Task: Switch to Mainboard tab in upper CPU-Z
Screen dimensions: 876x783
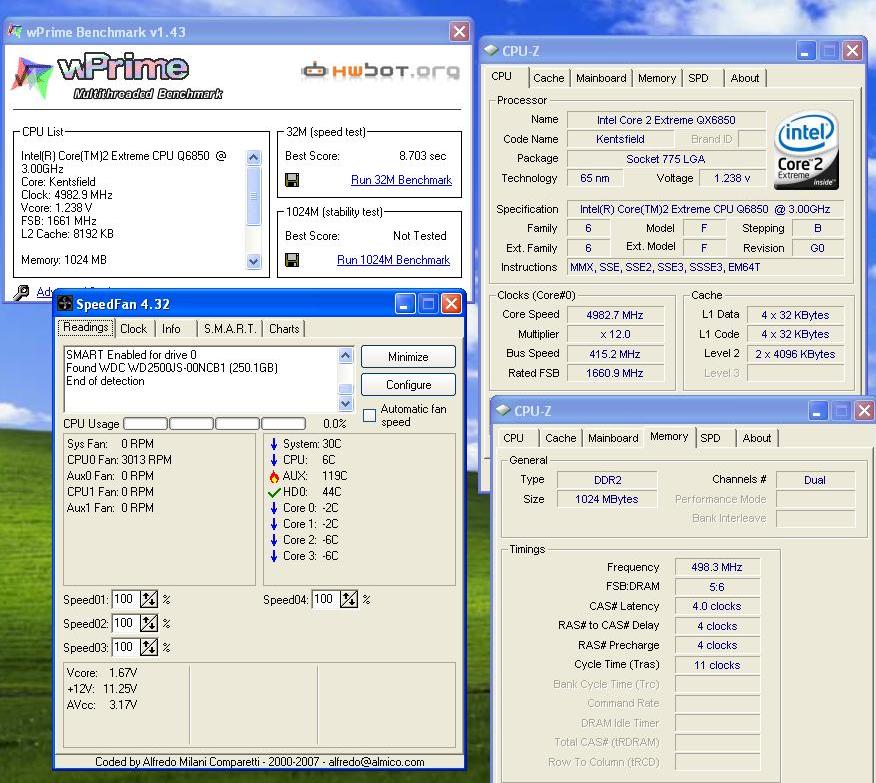Action: (601, 78)
